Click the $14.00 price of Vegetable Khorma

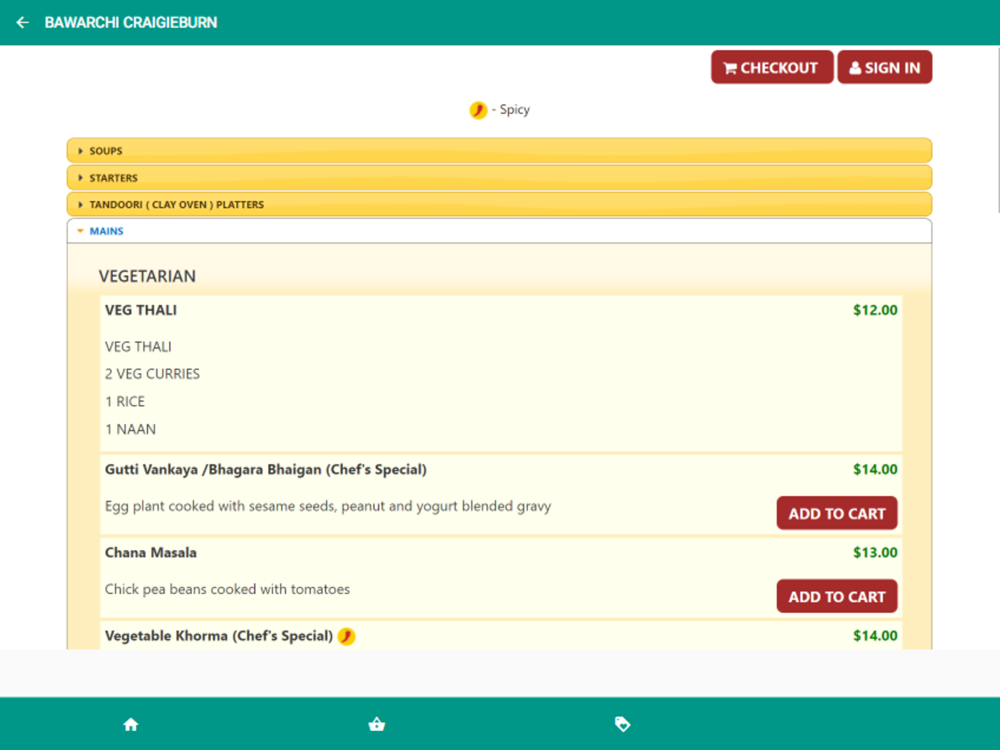coord(875,636)
